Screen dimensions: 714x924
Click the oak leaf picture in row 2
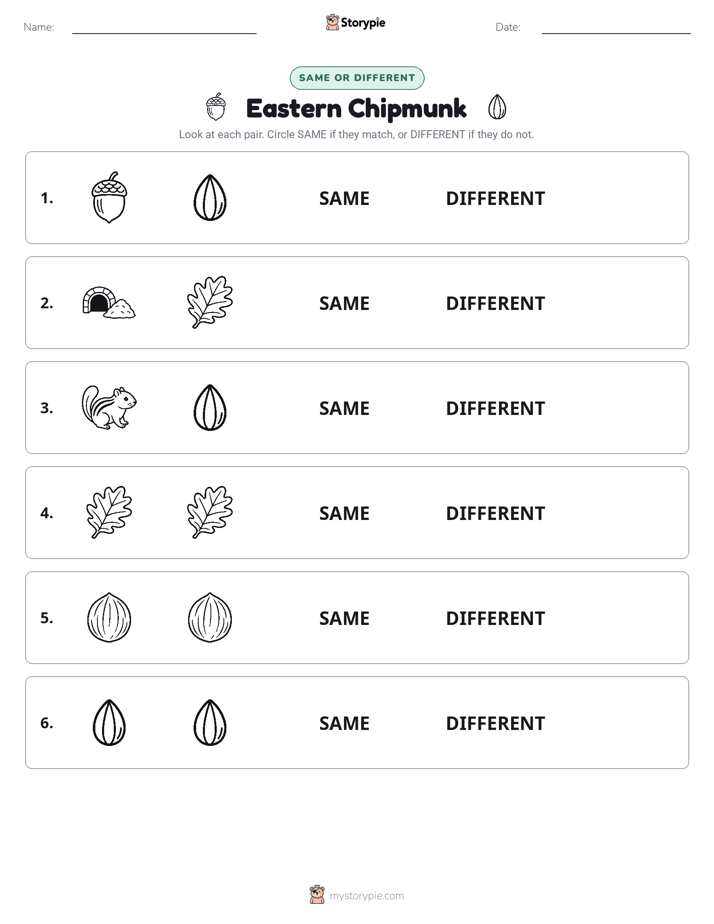[210, 302]
